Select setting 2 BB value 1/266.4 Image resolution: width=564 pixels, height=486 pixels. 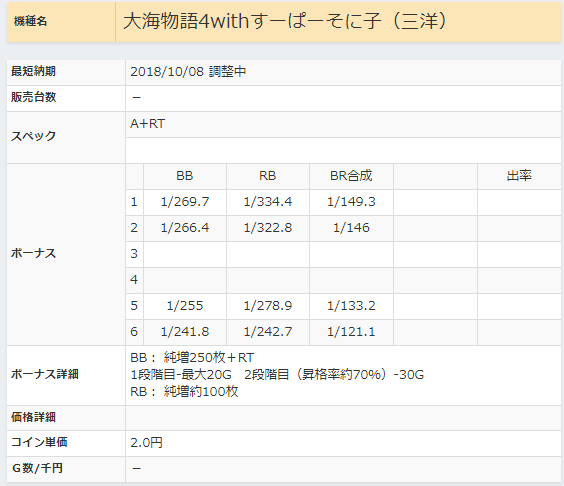tap(185, 228)
